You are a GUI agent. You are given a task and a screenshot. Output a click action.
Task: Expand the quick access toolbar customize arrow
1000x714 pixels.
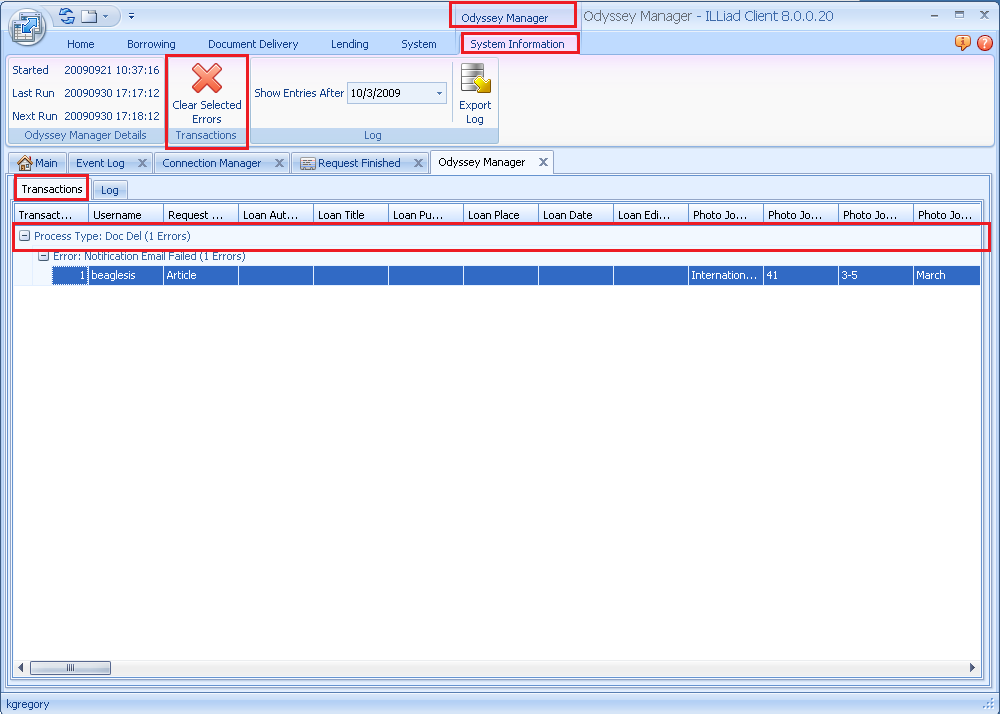pos(132,16)
